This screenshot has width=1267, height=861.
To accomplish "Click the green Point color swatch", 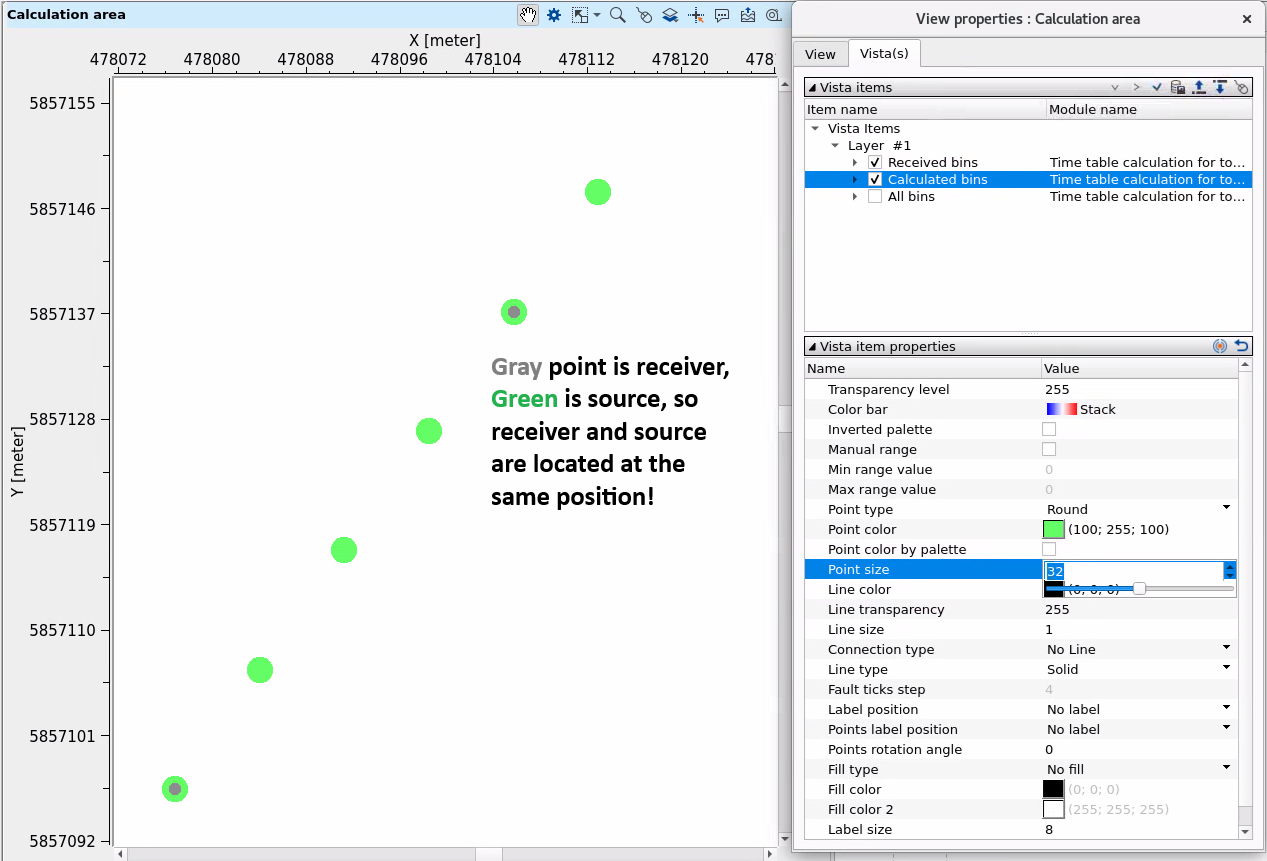I will [x=1054, y=529].
